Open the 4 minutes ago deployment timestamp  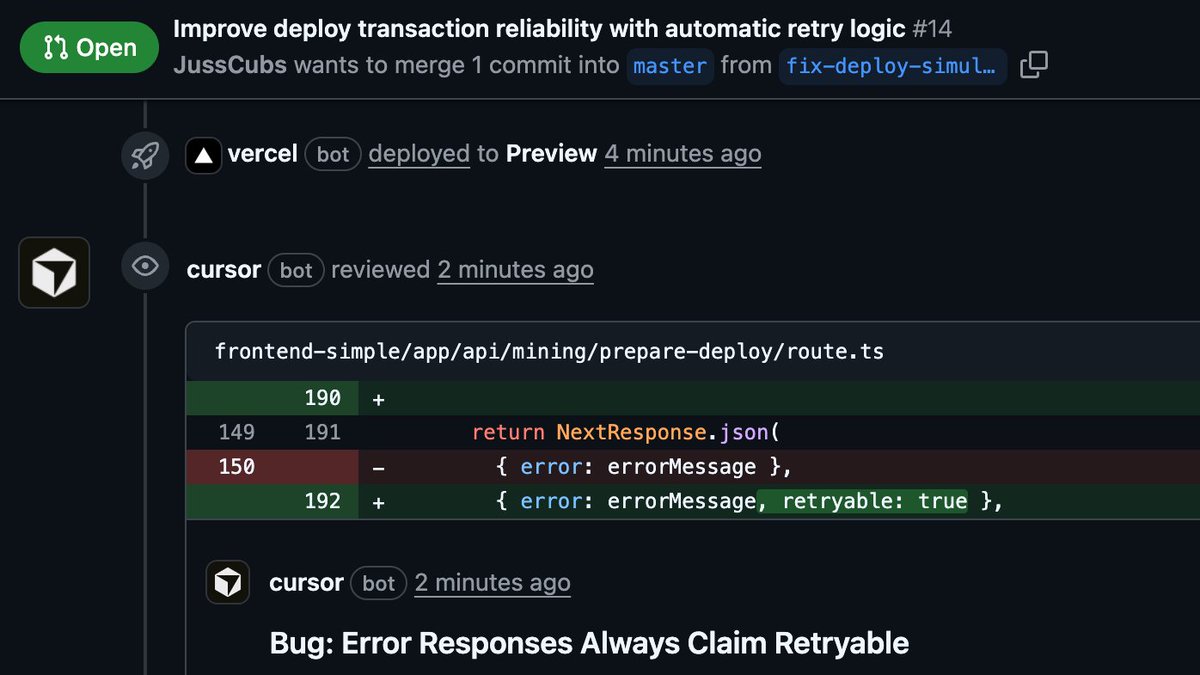tap(682, 154)
